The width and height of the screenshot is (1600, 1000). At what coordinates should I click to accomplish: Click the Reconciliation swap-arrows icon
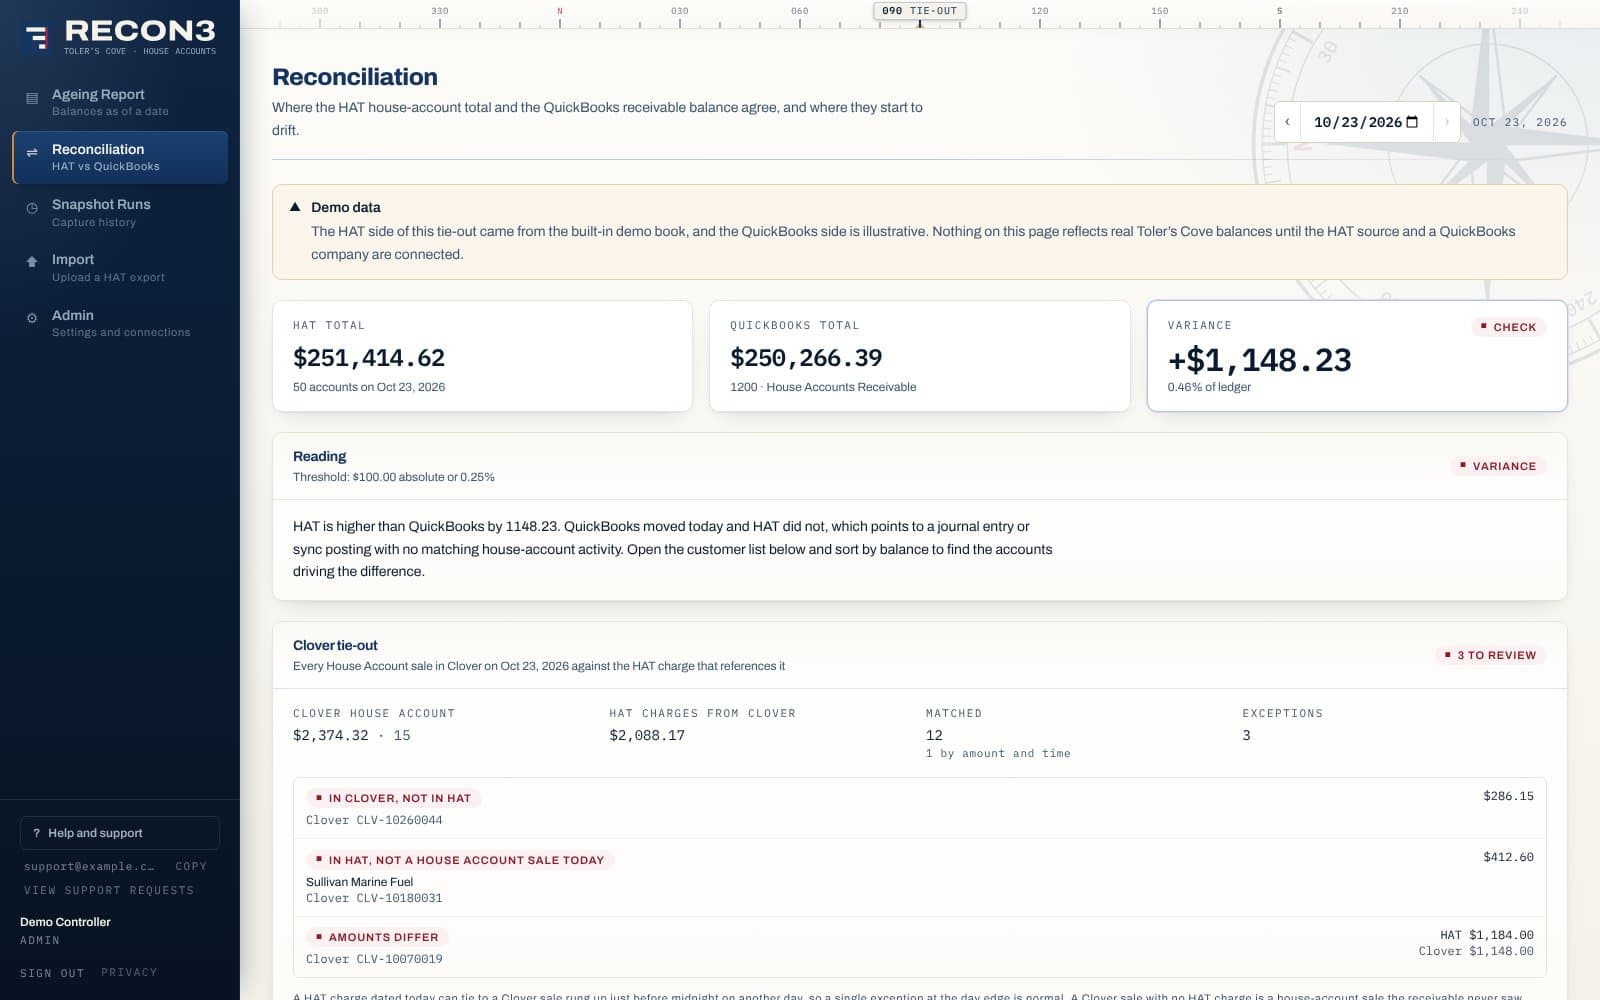coord(32,153)
